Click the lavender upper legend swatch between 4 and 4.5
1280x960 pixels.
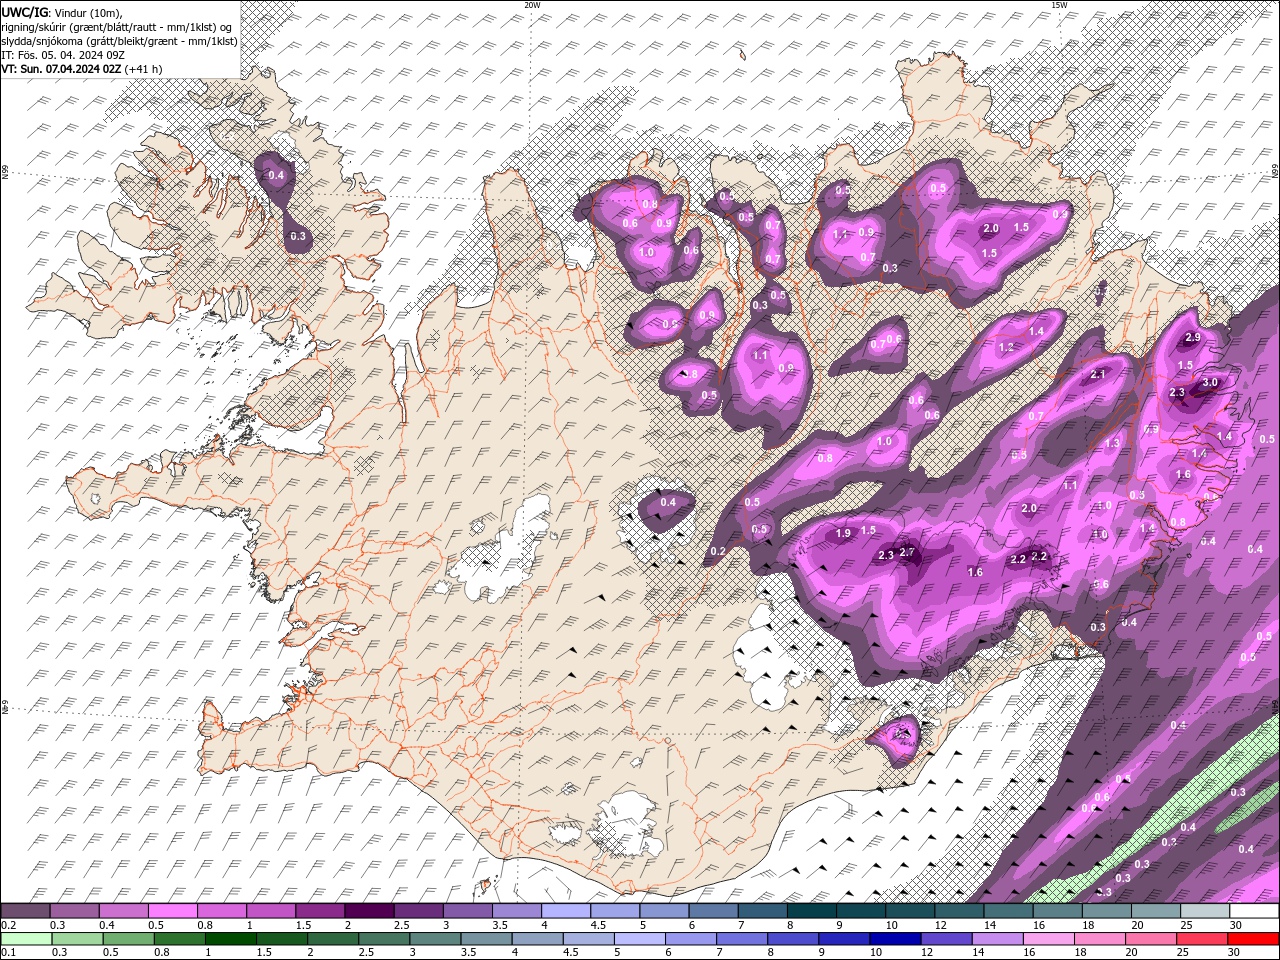(x=564, y=911)
